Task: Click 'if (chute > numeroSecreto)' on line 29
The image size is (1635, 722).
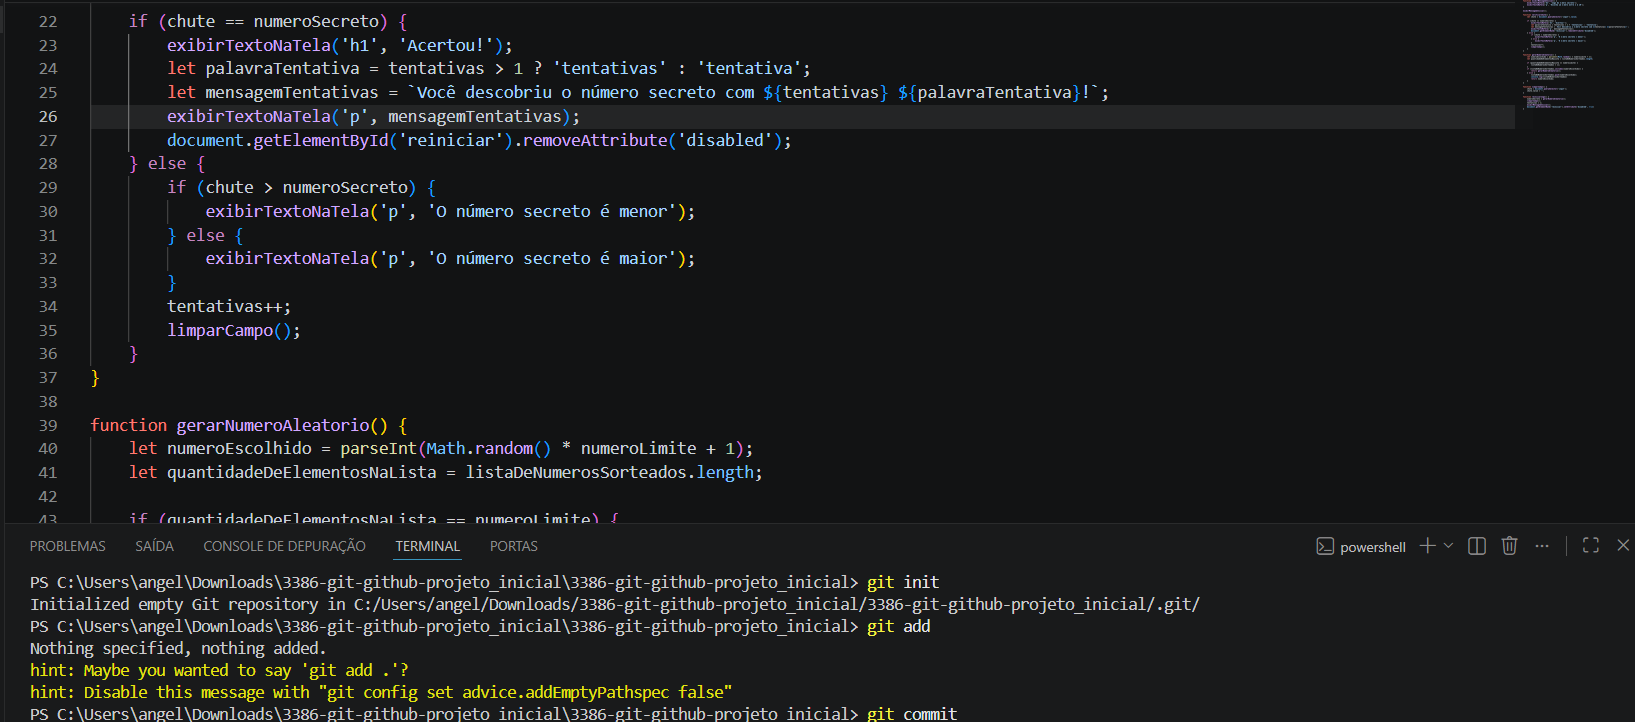Action: tap(292, 187)
